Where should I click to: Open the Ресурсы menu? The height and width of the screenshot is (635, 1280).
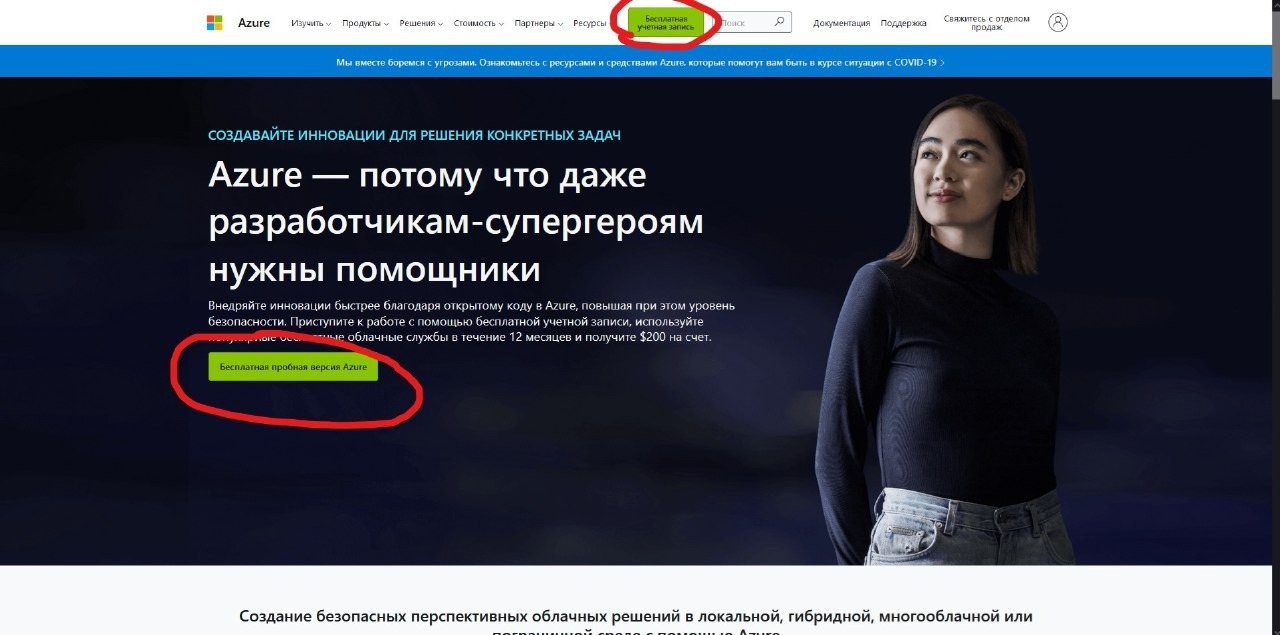590,23
